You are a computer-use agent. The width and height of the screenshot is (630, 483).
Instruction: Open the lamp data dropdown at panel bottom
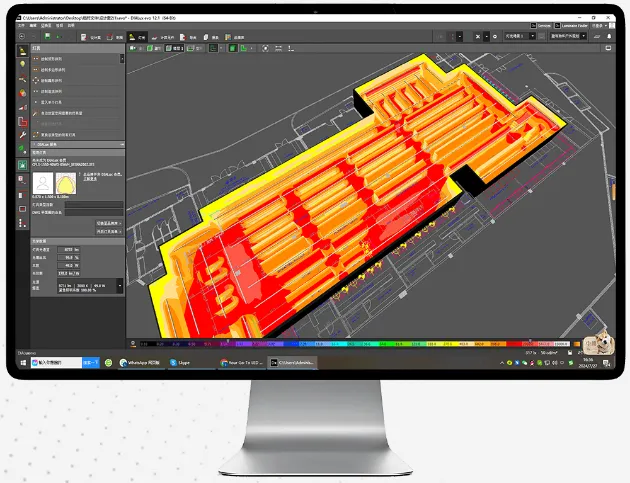tap(119, 286)
